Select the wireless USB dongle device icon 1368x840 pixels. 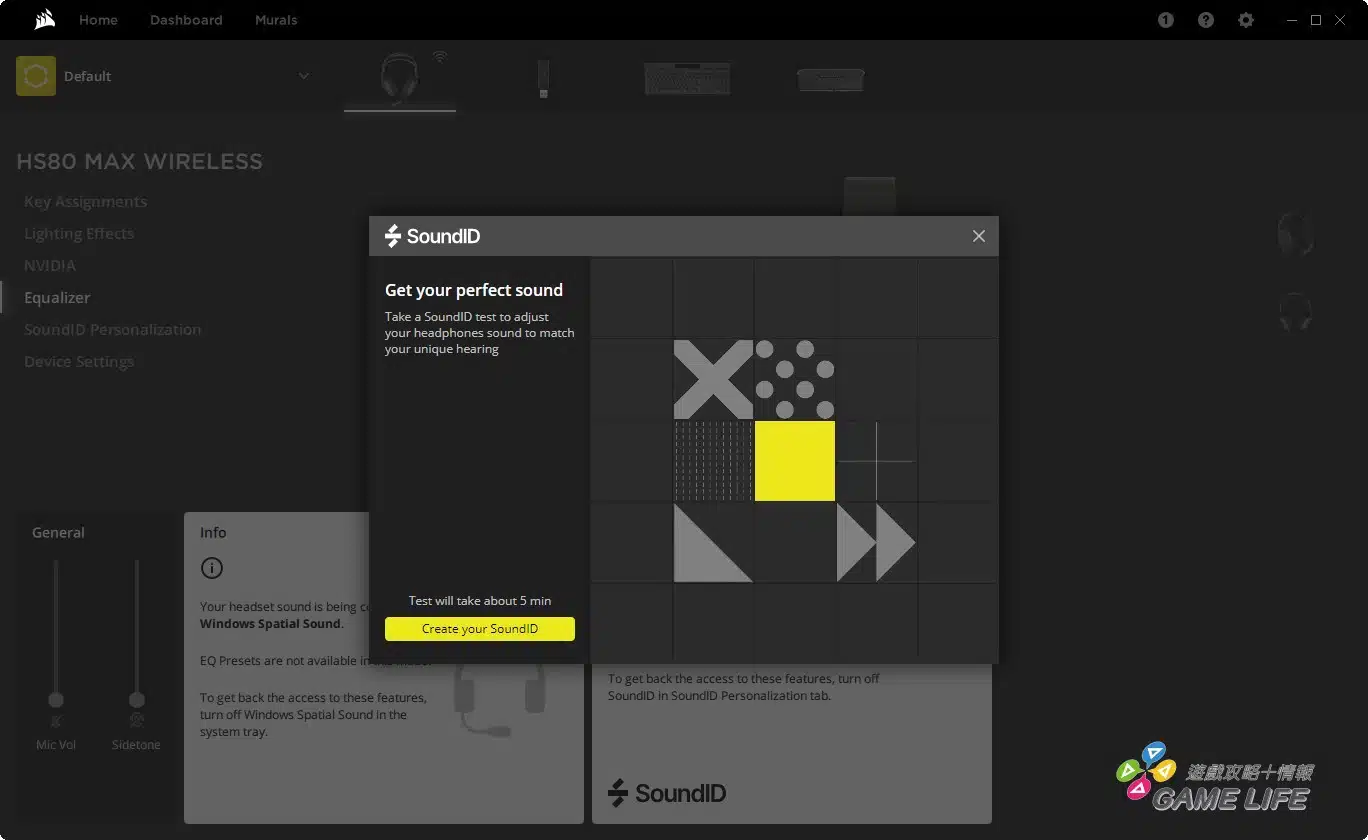point(543,78)
